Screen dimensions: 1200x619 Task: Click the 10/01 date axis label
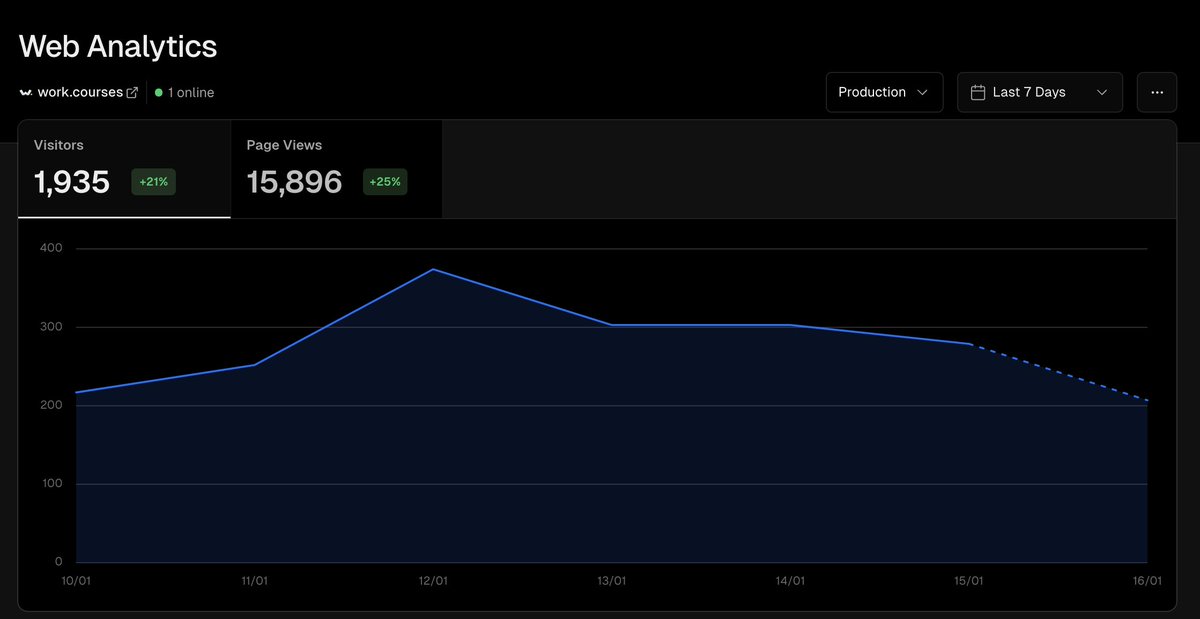tap(76, 581)
